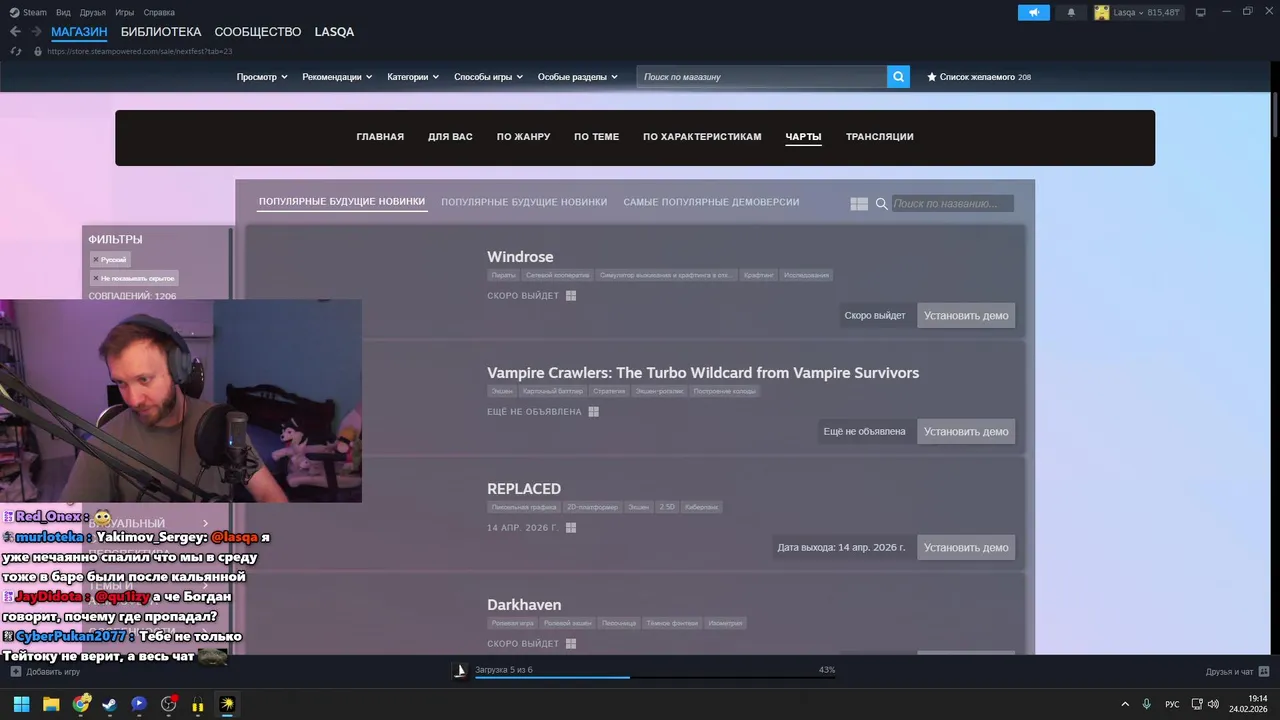The image size is (1280, 720).
Task: Open the Windrose game title
Action: 520,257
